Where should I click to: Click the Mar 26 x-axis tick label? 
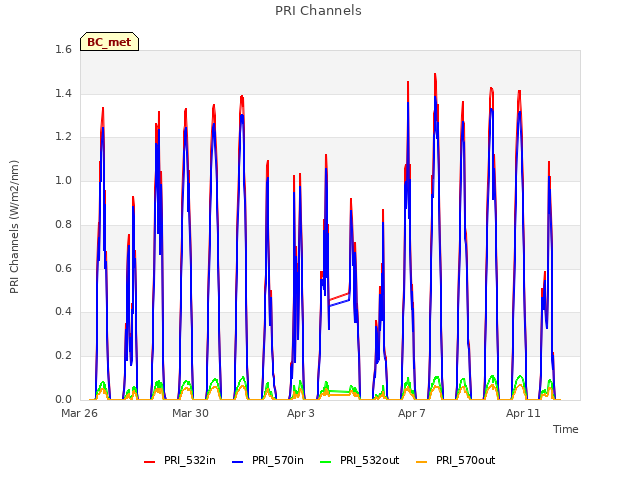point(80,413)
